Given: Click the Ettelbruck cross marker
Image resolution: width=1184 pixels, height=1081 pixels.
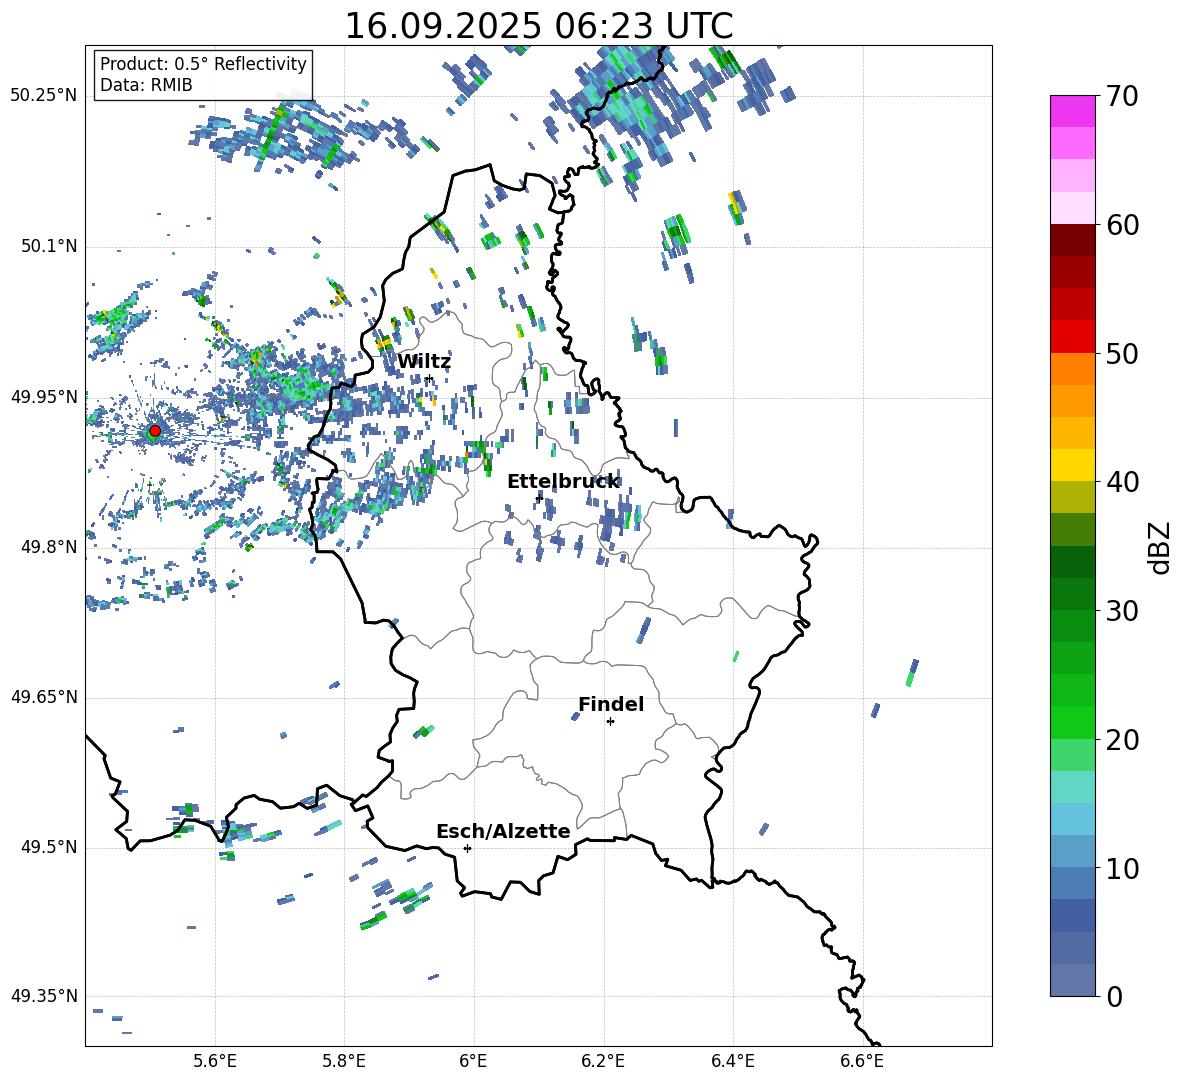Looking at the screenshot, I should point(539,498).
